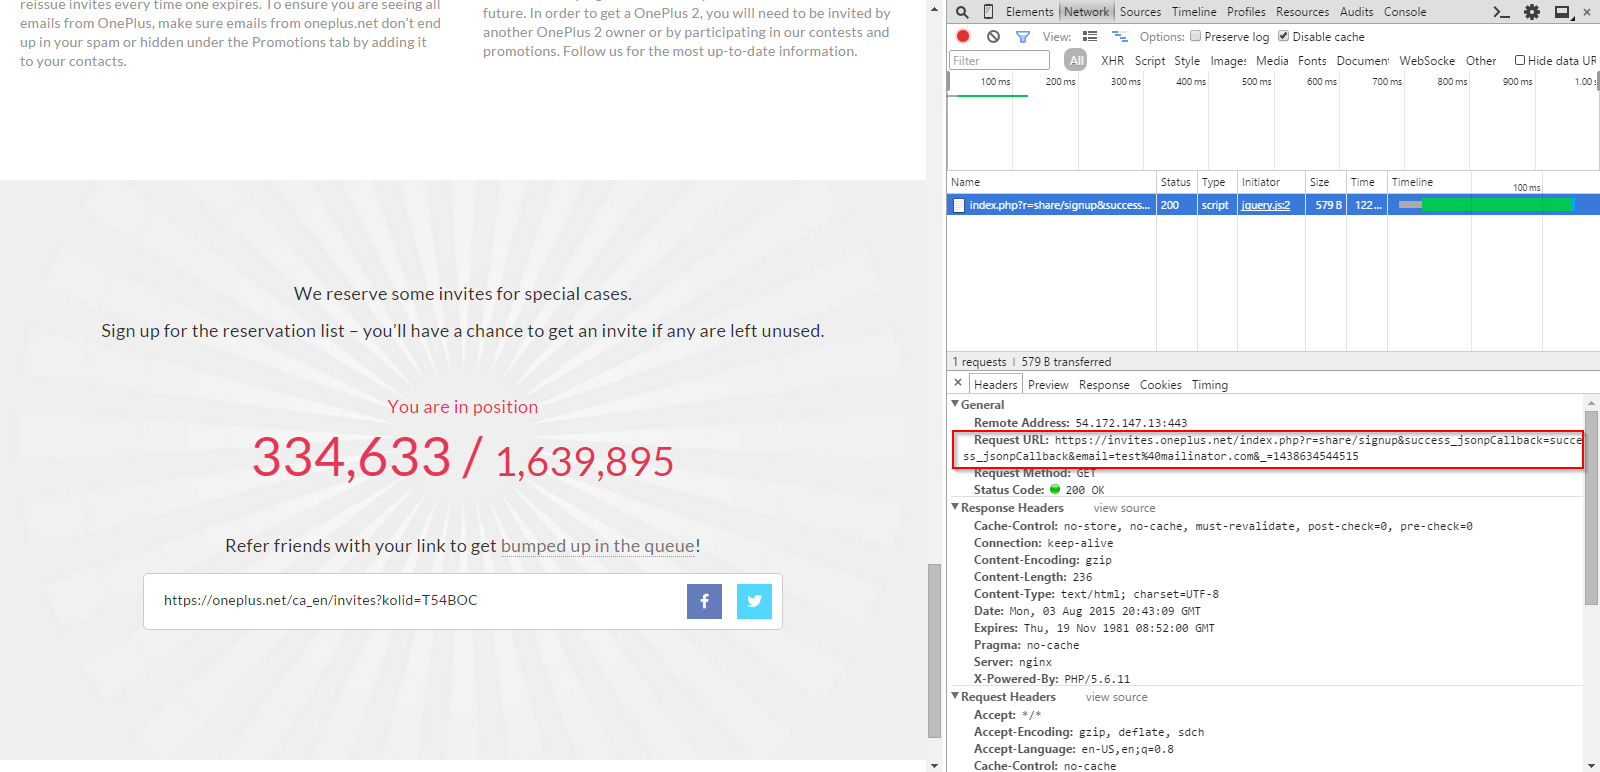The height and width of the screenshot is (772, 1600).
Task: Sort requests by Size column
Action: 1325,182
